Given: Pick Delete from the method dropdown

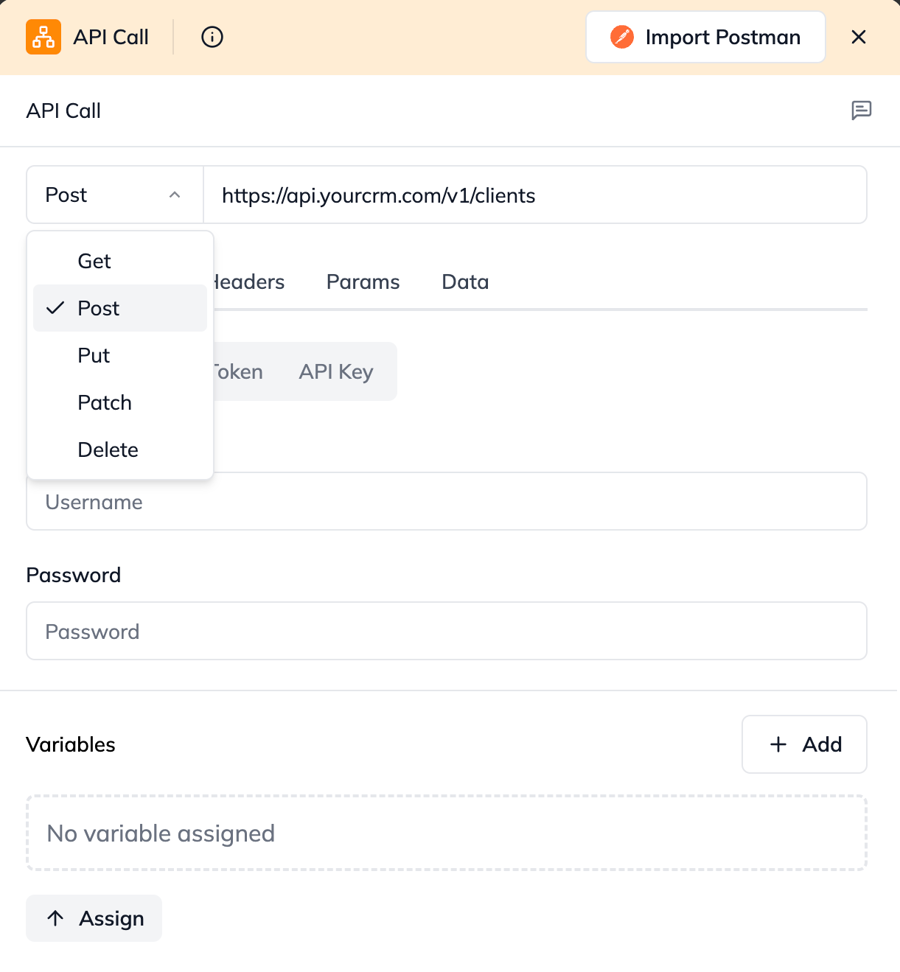Looking at the screenshot, I should 107,449.
